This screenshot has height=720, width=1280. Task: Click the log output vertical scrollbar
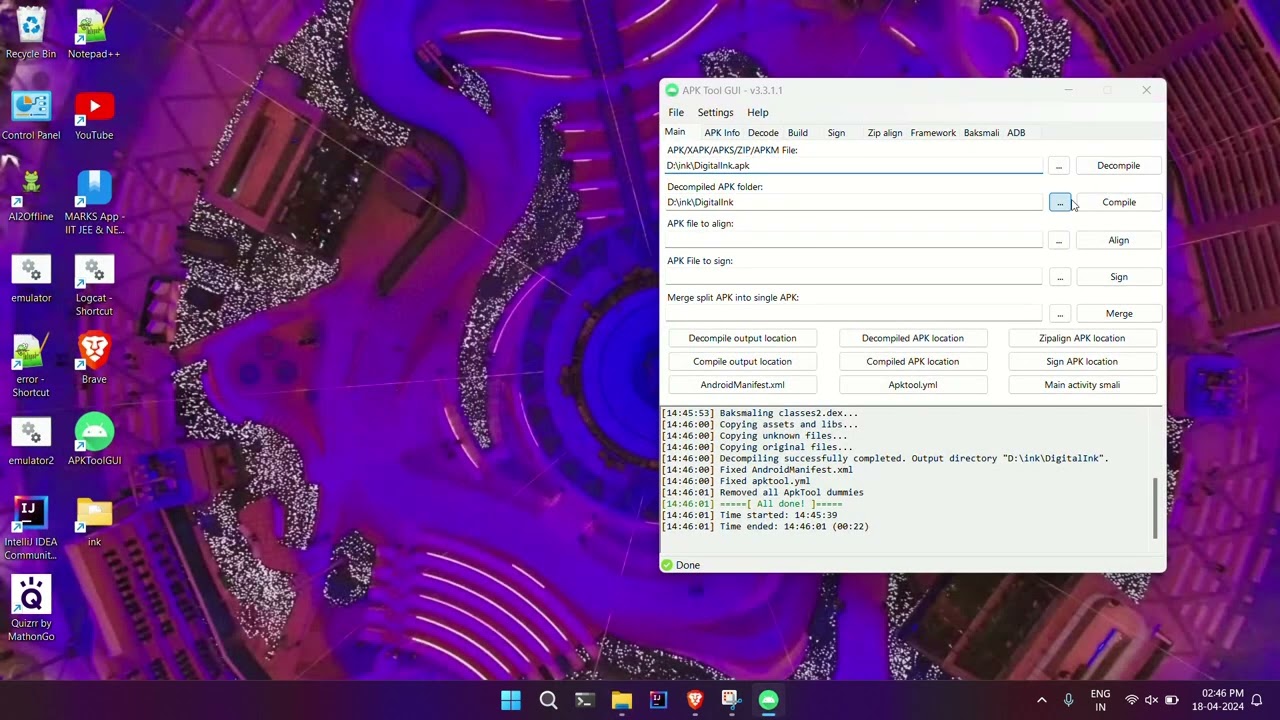(1155, 507)
